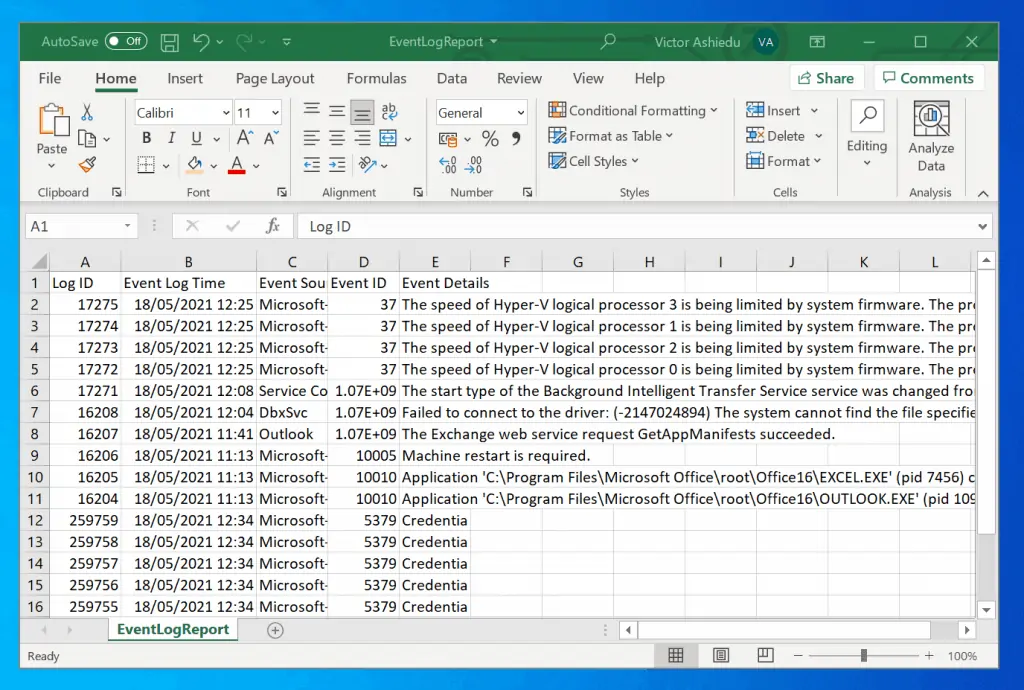Select the EventLogReport sheet tab
Image resolution: width=1024 pixels, height=690 pixels.
point(173,630)
